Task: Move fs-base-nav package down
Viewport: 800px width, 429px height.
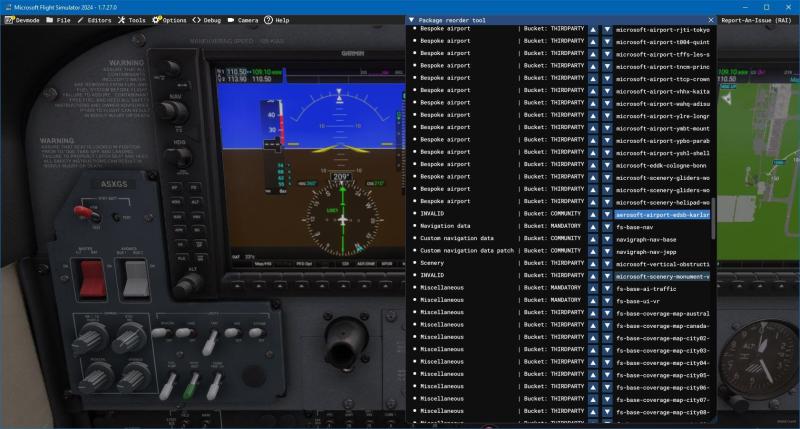Action: point(607,227)
